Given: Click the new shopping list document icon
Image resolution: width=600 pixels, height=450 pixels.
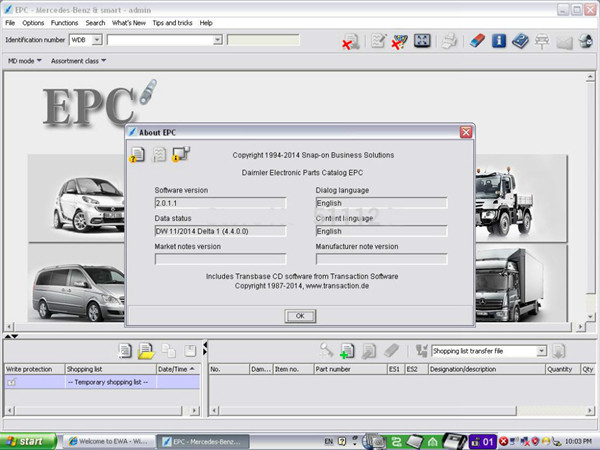Looking at the screenshot, I should pos(125,351).
